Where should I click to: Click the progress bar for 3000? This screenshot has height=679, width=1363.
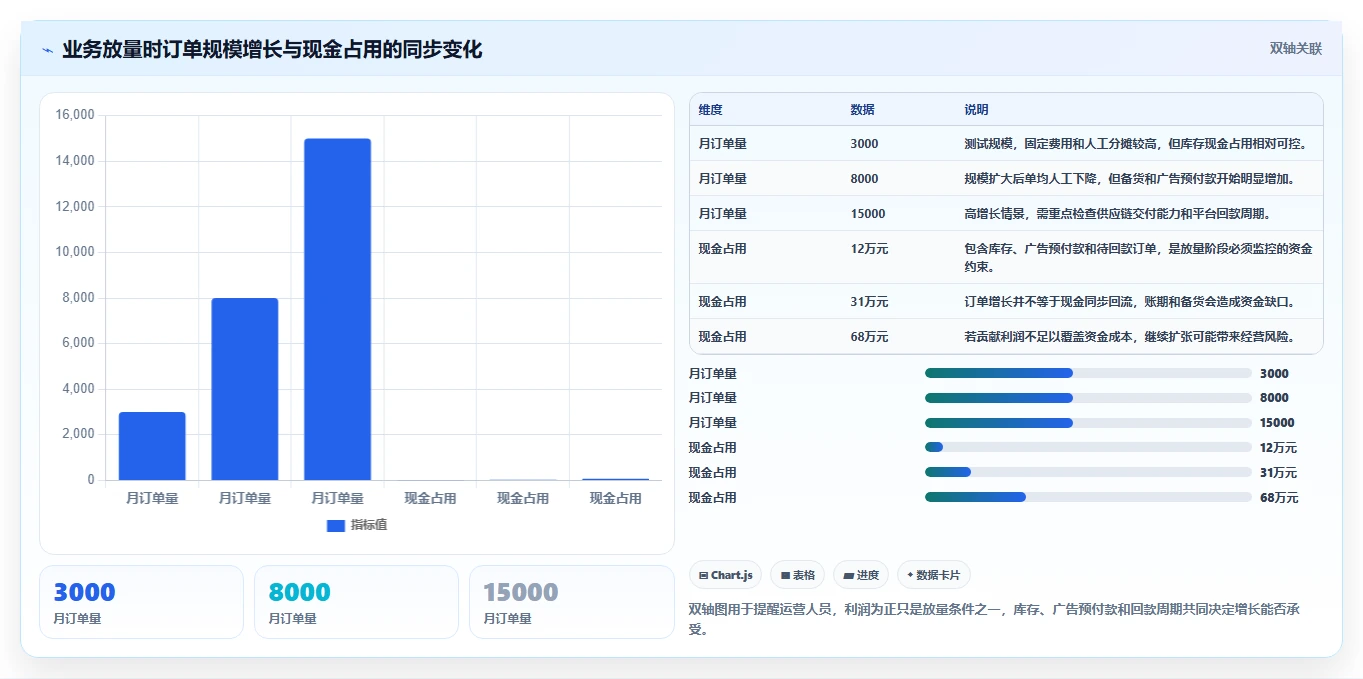1088,374
